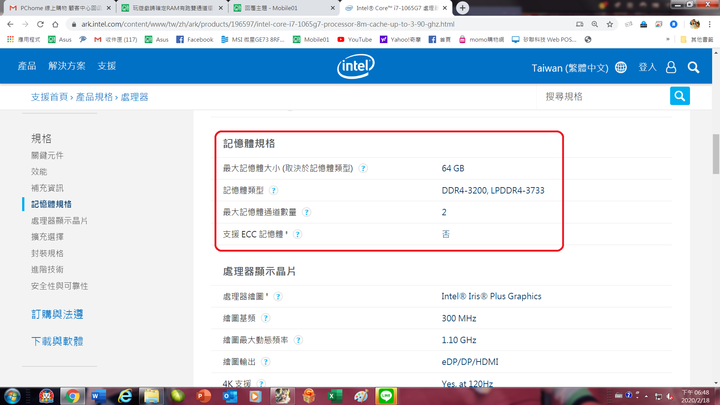Viewport: 720px width, 405px height.
Task: Open Excel from the taskbar
Action: click(335, 396)
